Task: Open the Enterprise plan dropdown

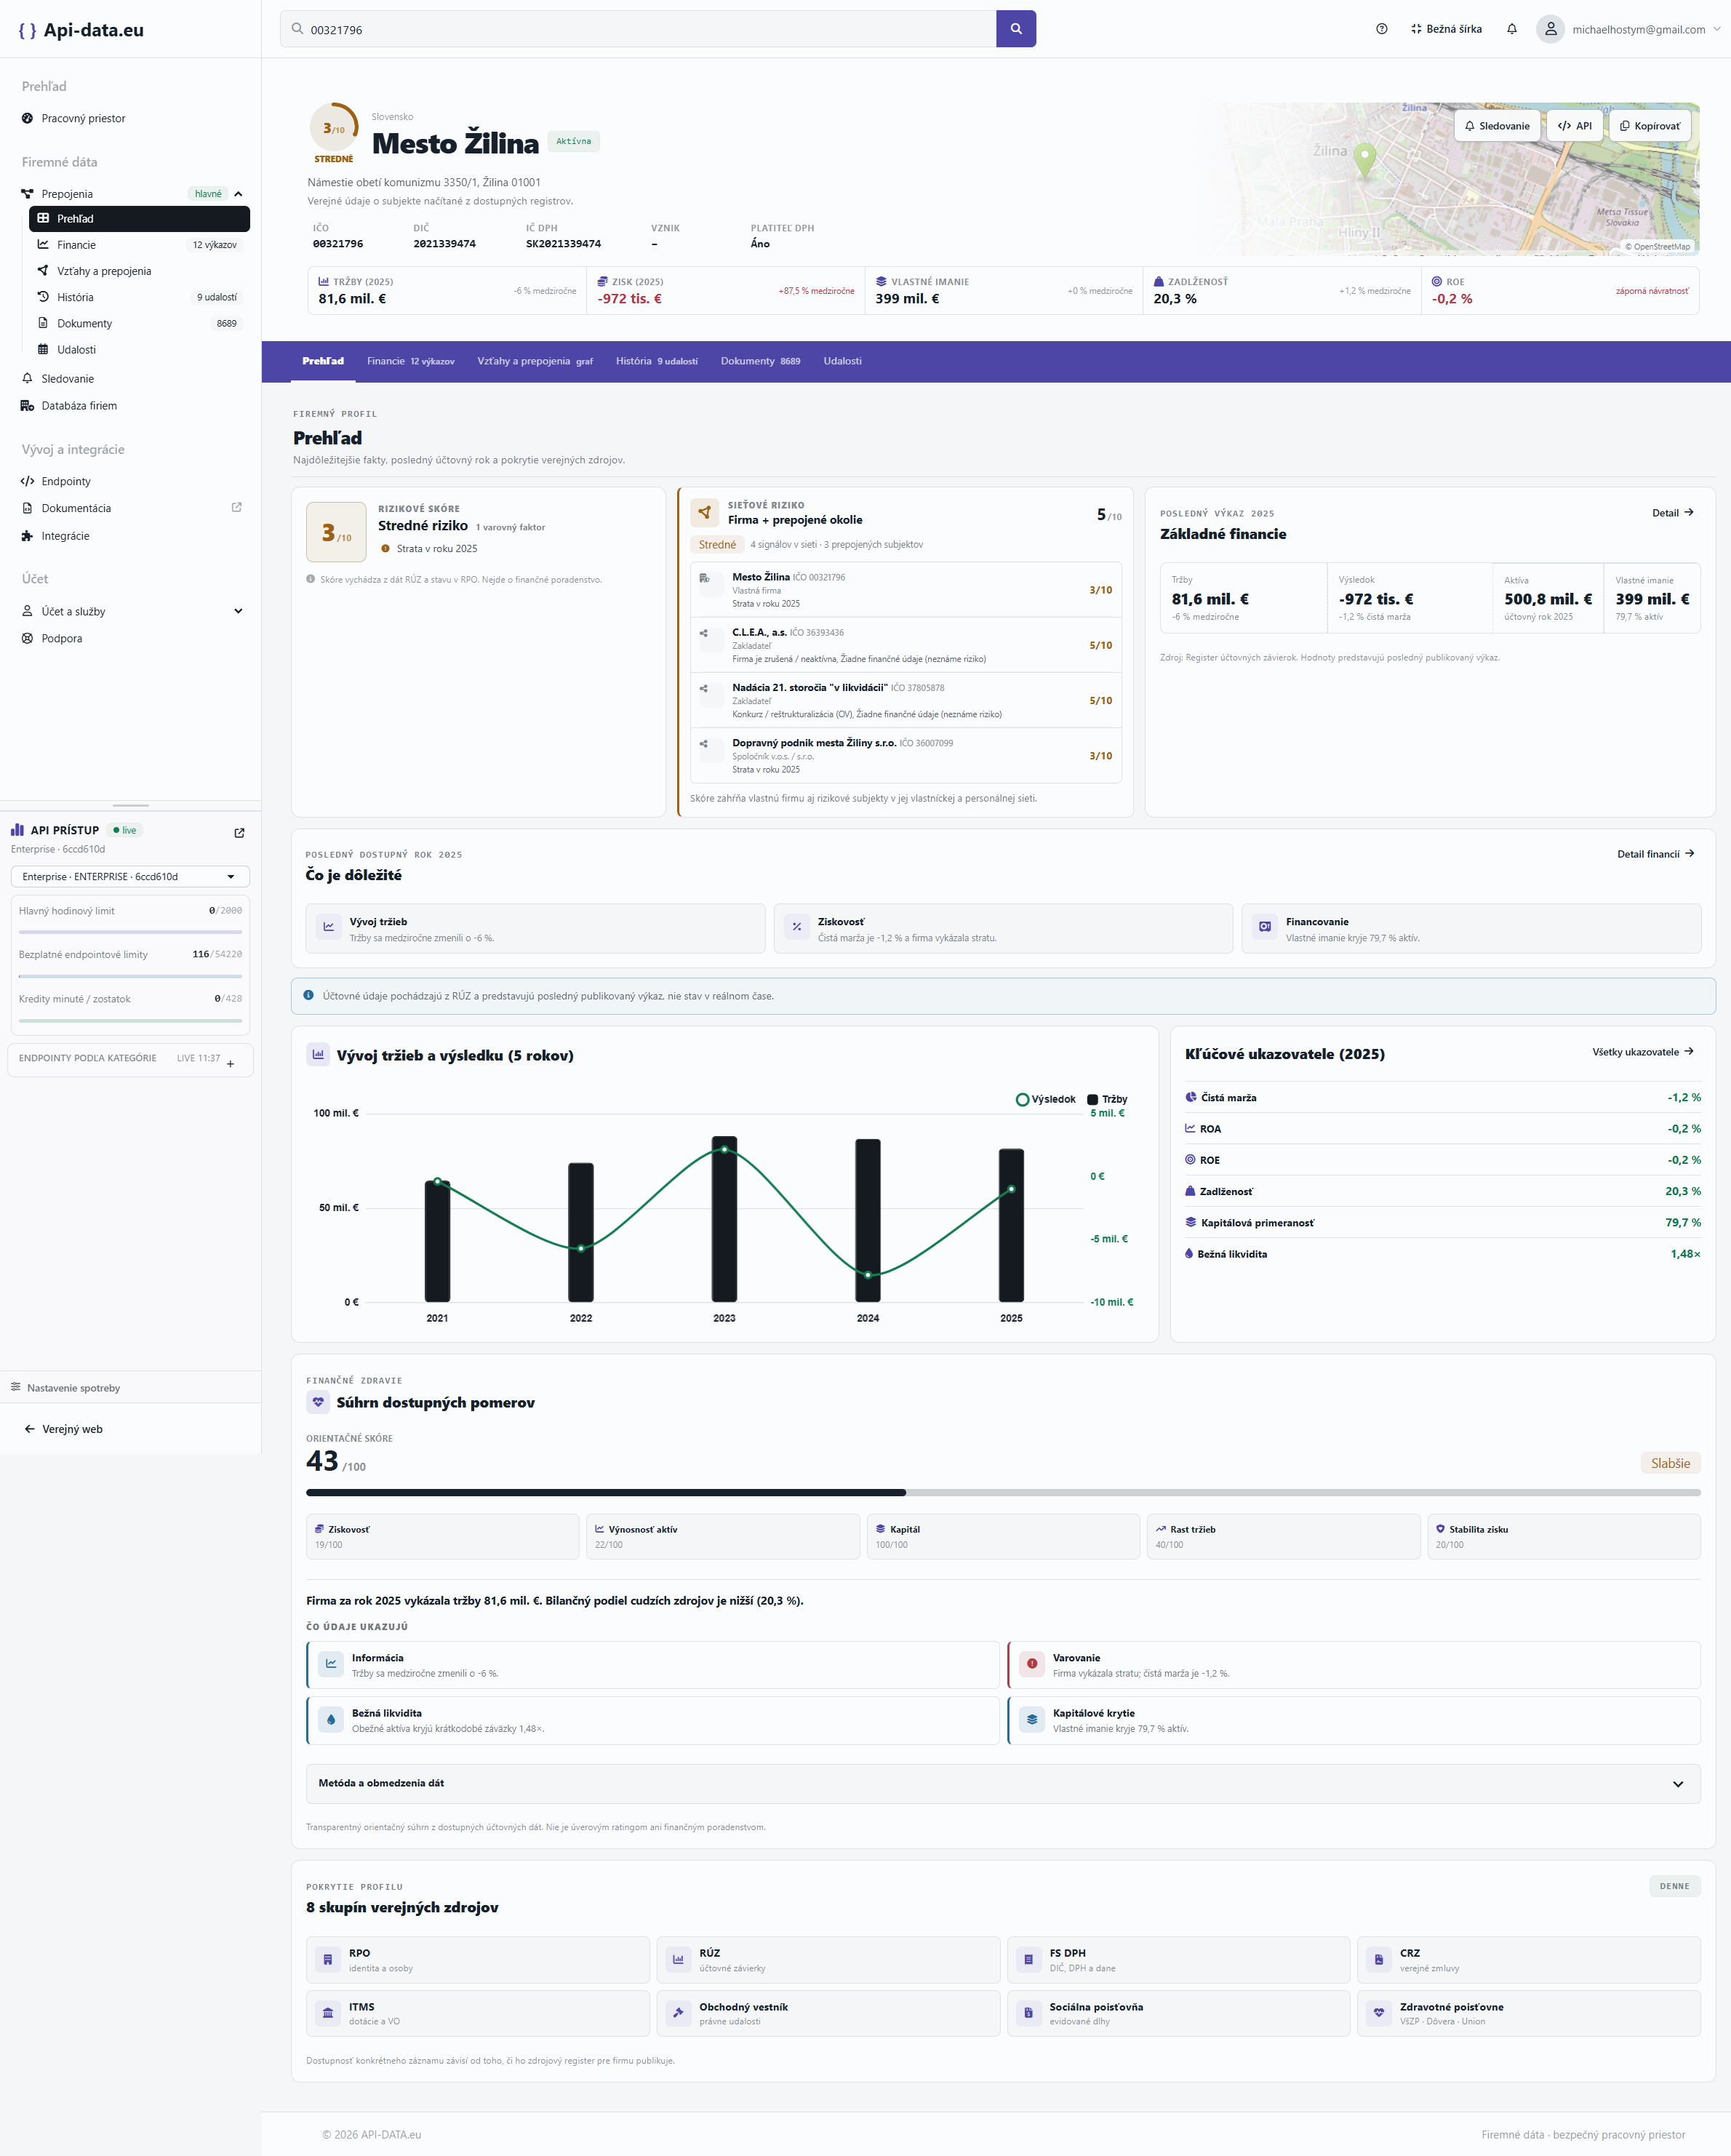Action: click(x=130, y=877)
